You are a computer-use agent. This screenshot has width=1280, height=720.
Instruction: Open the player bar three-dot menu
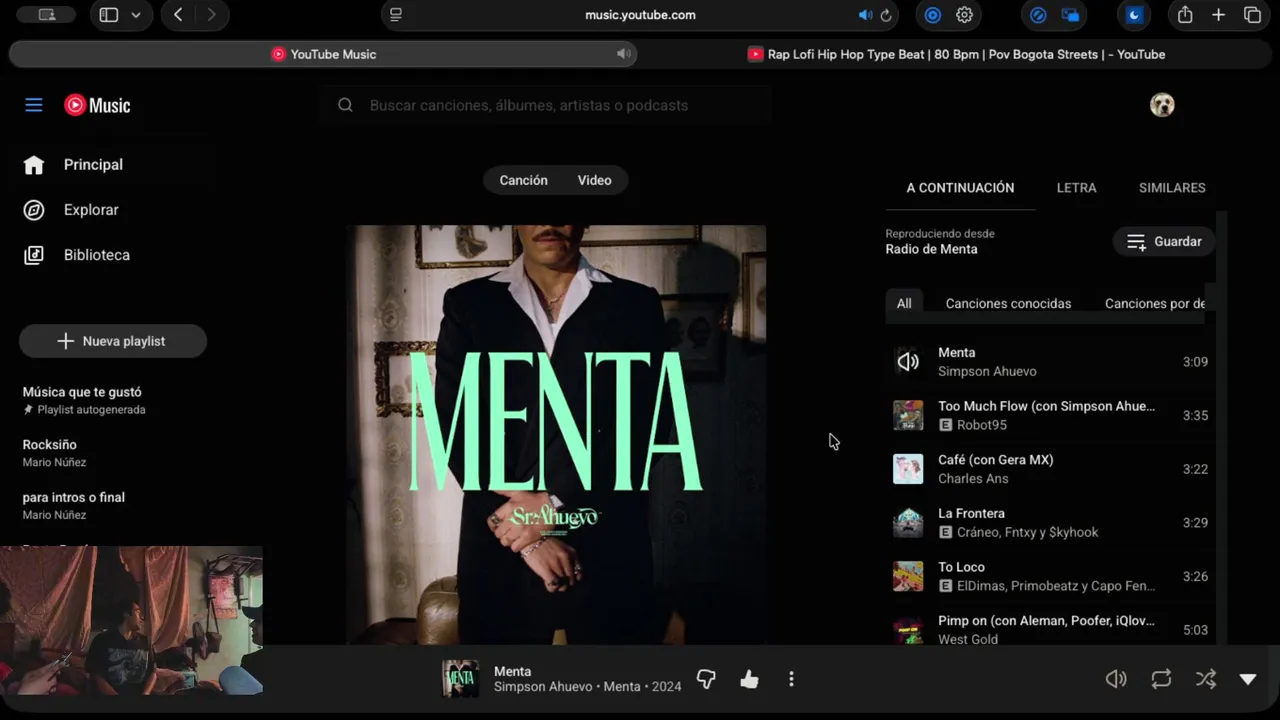pyautogui.click(x=791, y=680)
